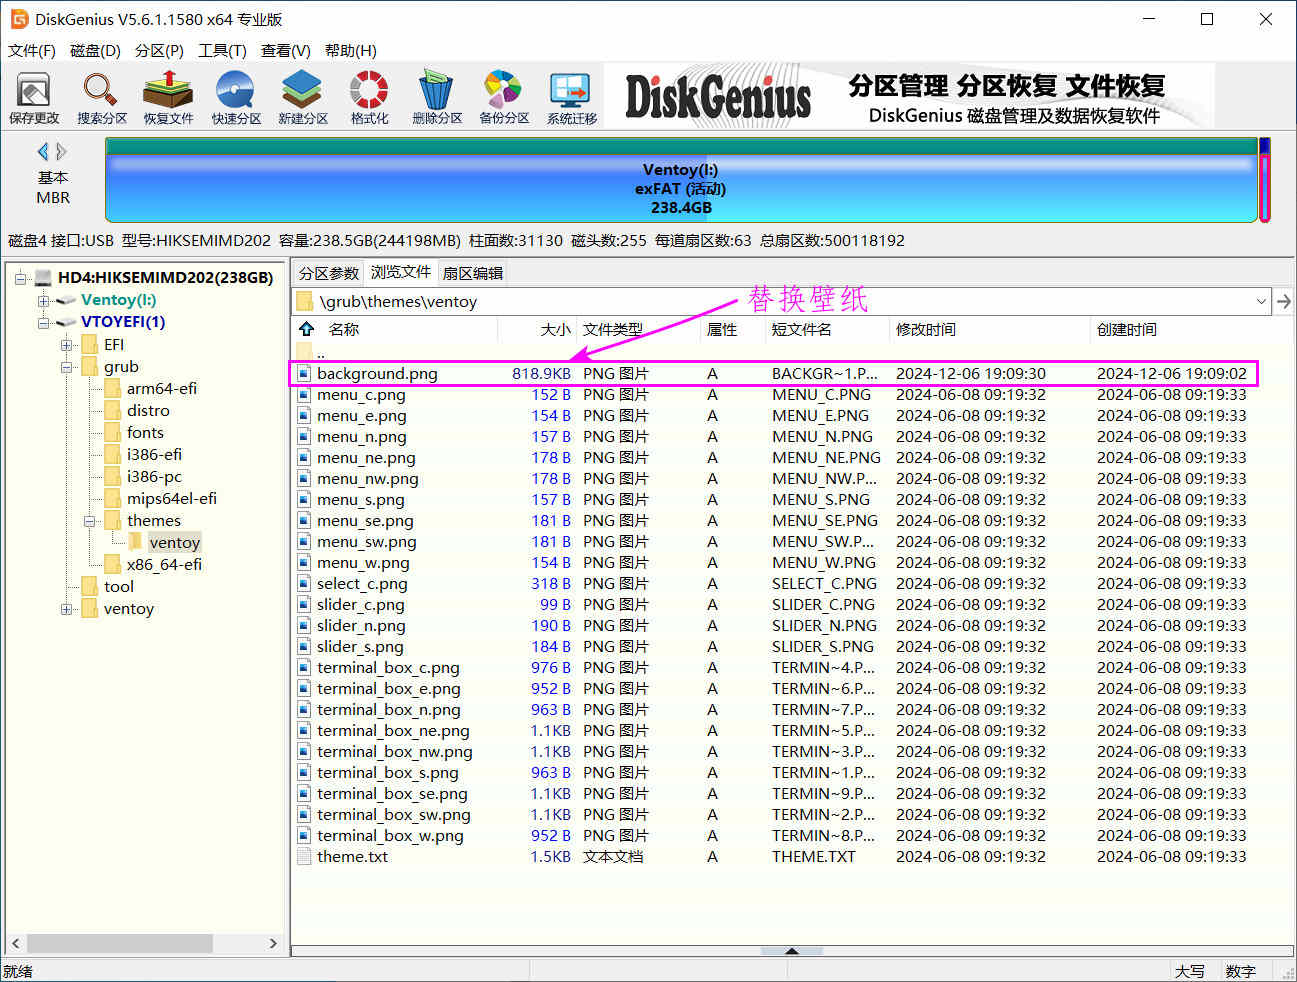Click the parent directory '..' folder icon
Image resolution: width=1297 pixels, height=982 pixels.
304,352
